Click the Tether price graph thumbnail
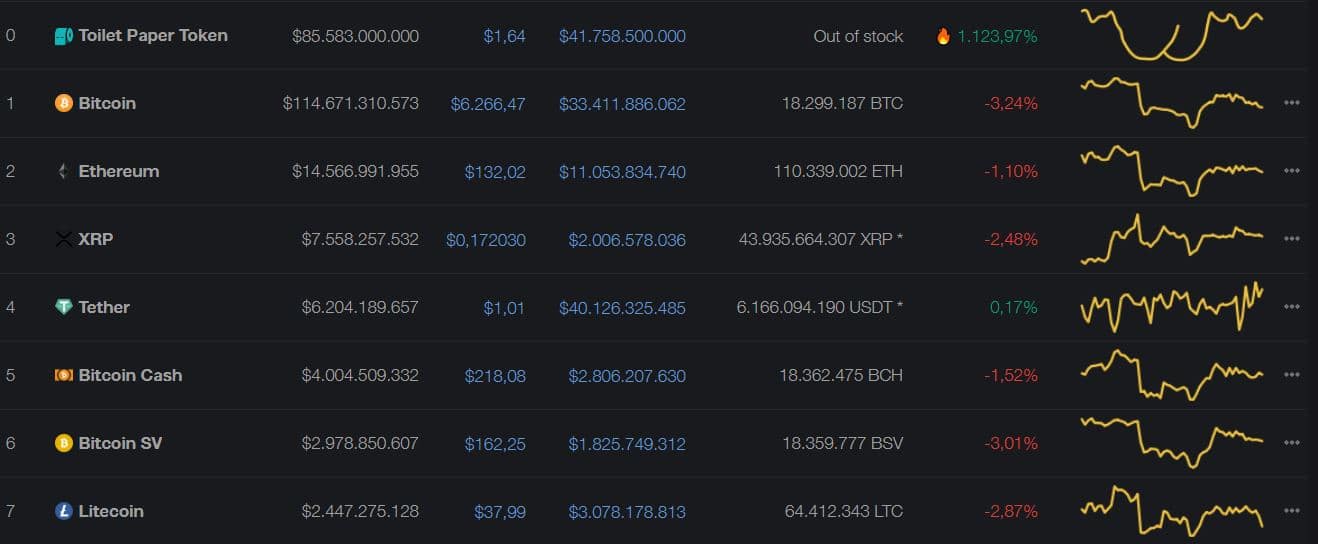 [x=1171, y=306]
